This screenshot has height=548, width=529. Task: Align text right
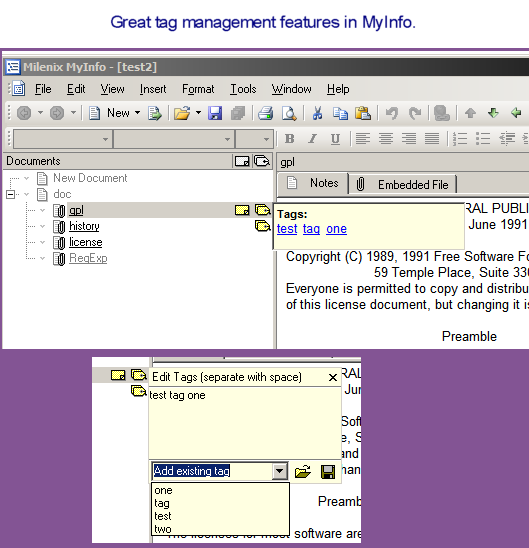[x=409, y=139]
